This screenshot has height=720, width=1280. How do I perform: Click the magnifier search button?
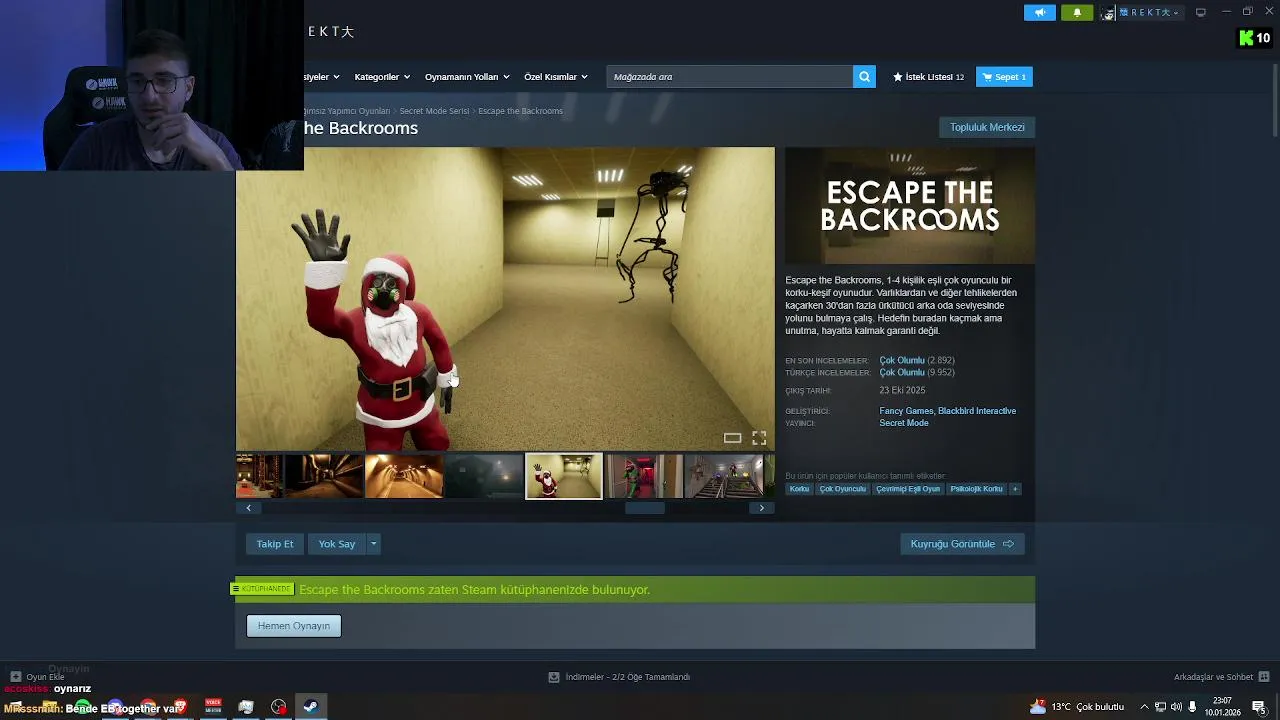(864, 77)
